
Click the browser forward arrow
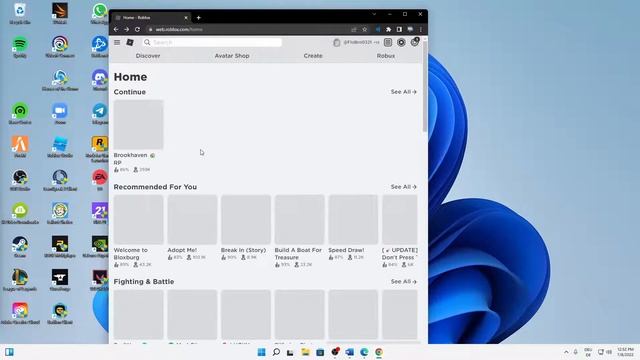pos(127,29)
